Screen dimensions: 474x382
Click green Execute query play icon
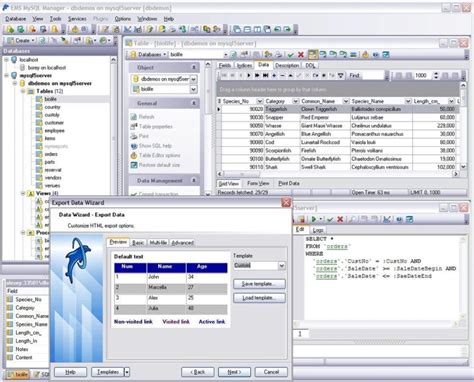(x=314, y=219)
